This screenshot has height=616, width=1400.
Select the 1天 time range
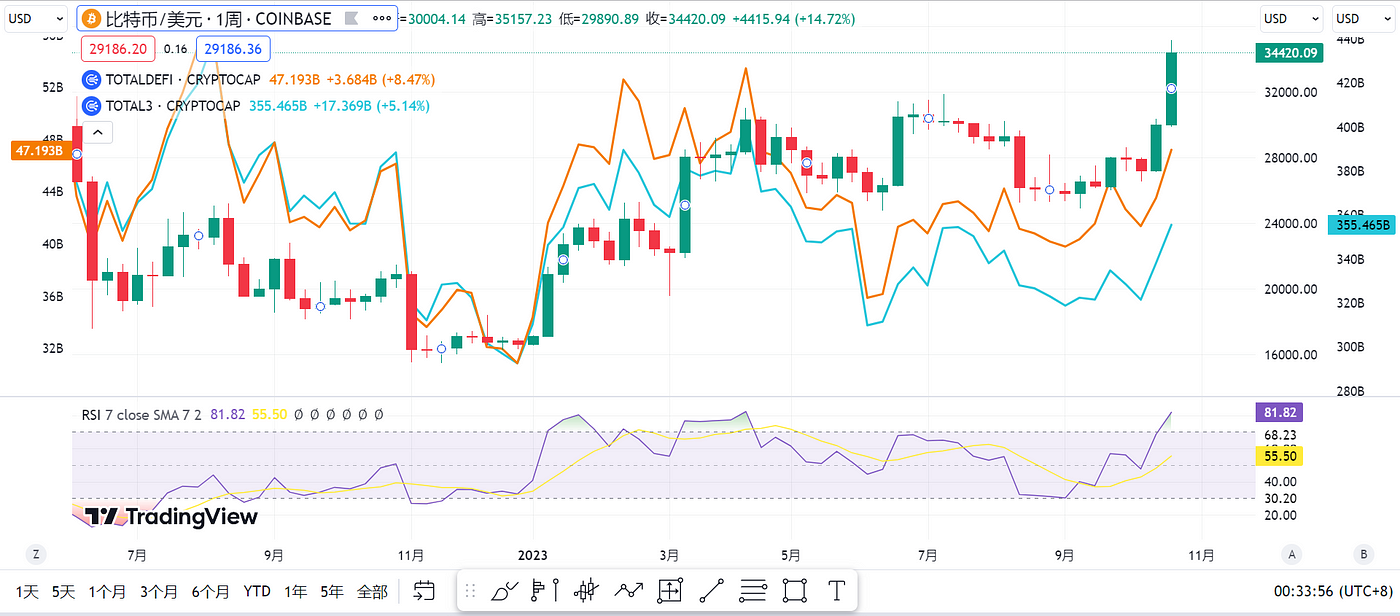coord(27,591)
